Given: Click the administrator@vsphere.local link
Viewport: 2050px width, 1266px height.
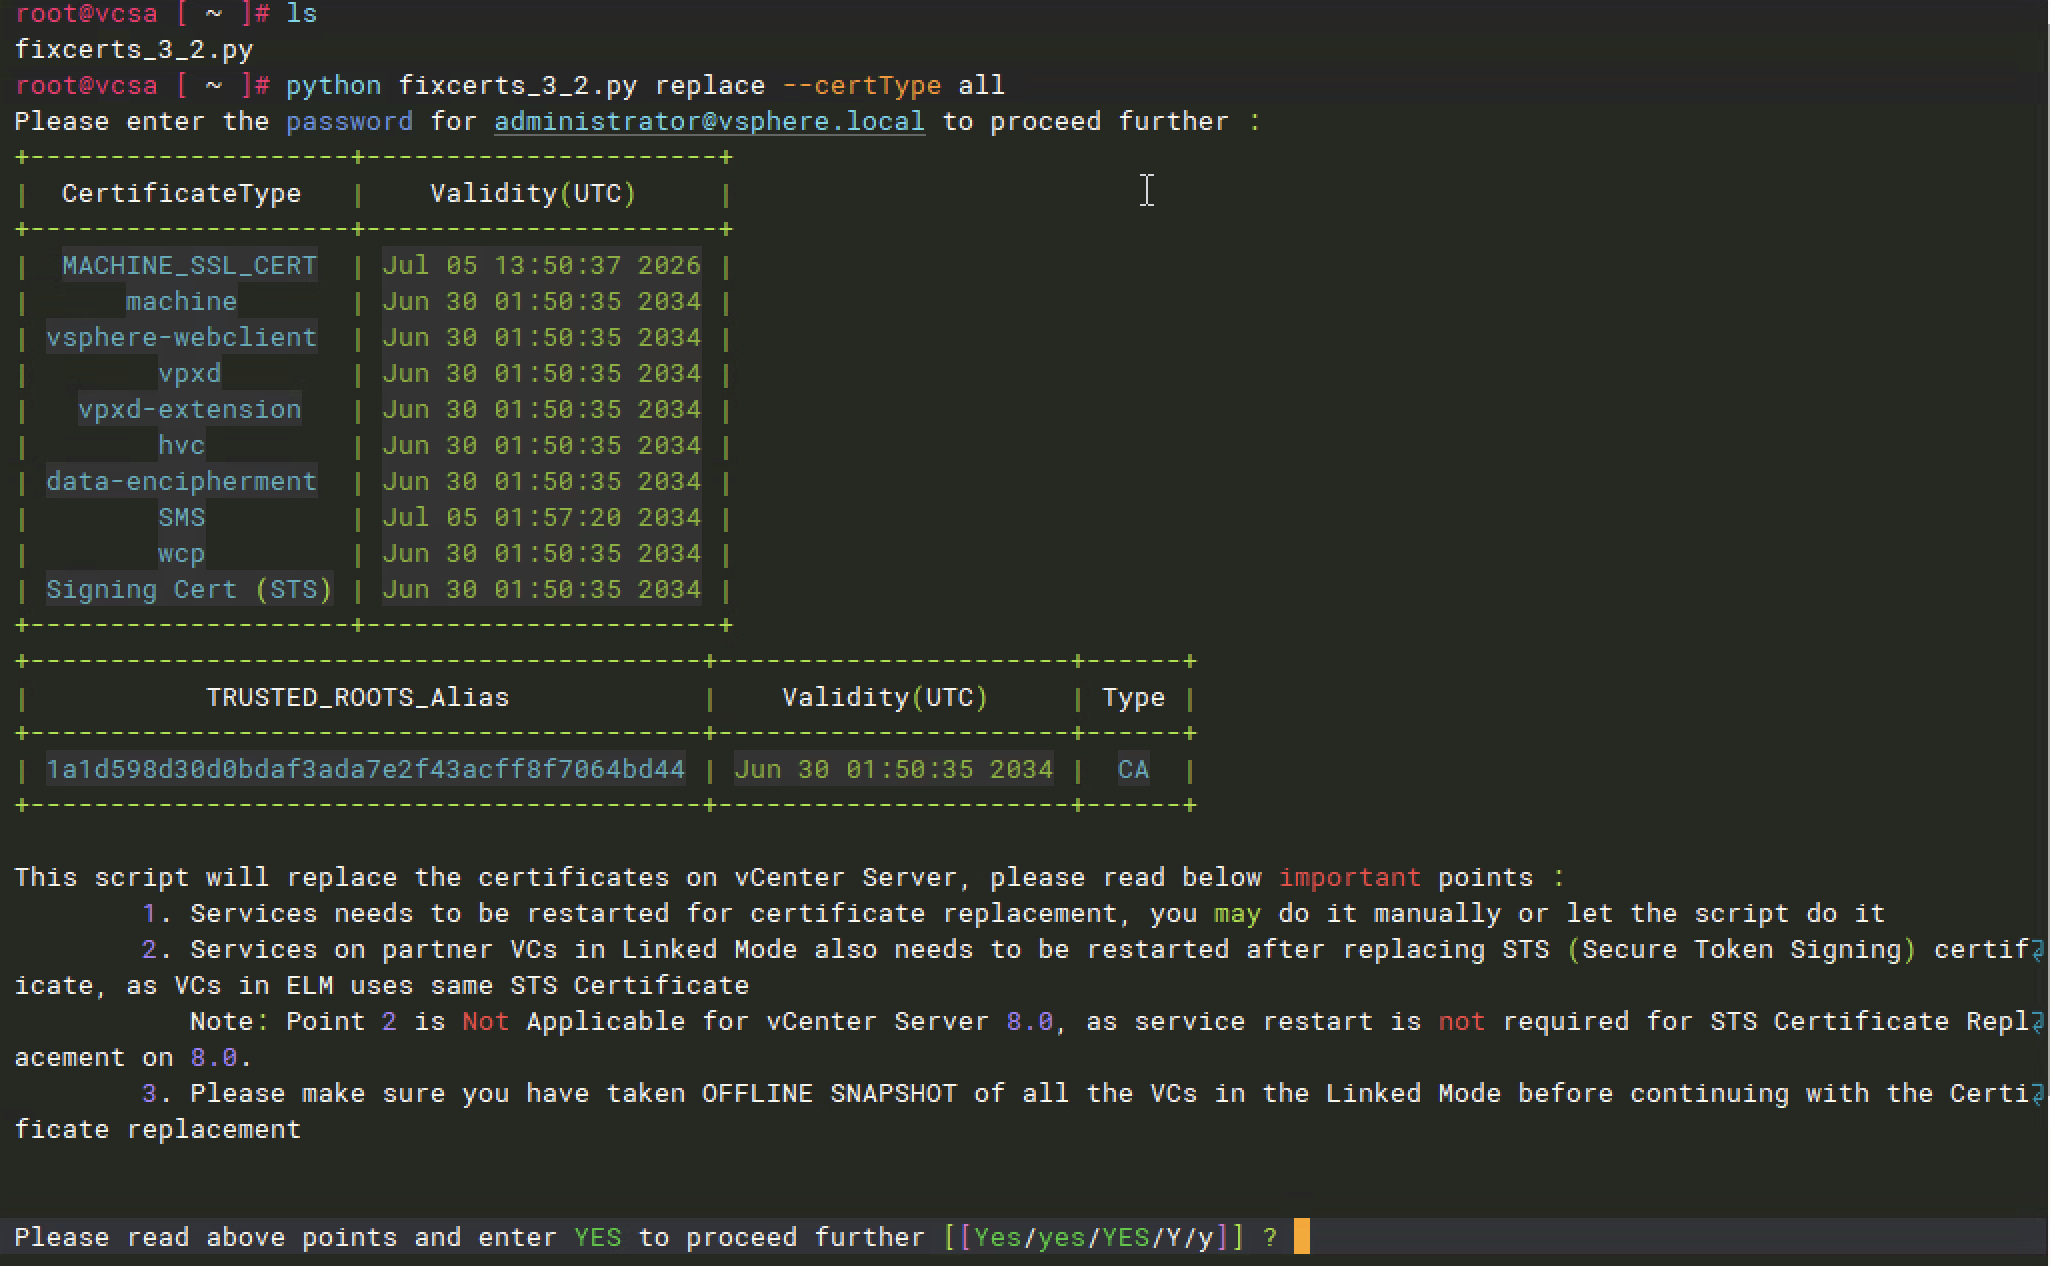Looking at the screenshot, I should [709, 122].
